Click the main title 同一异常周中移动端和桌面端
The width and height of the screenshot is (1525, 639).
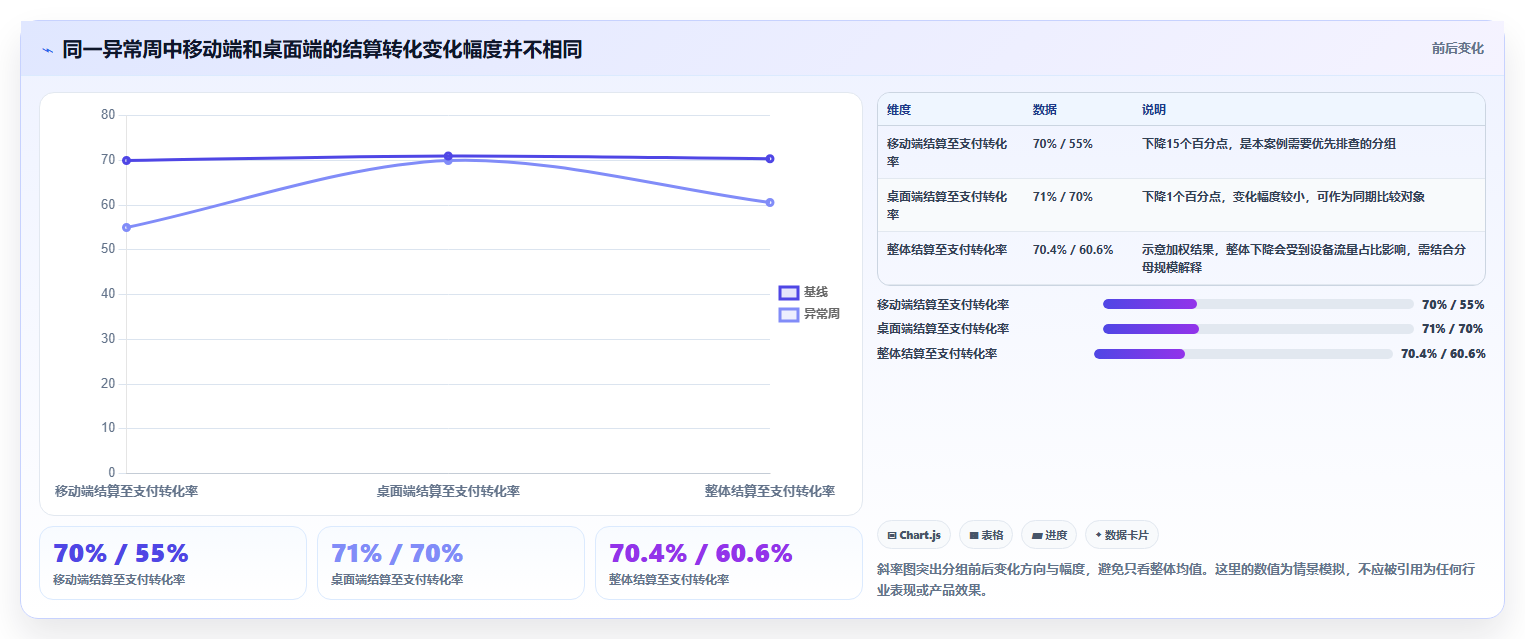point(322,50)
